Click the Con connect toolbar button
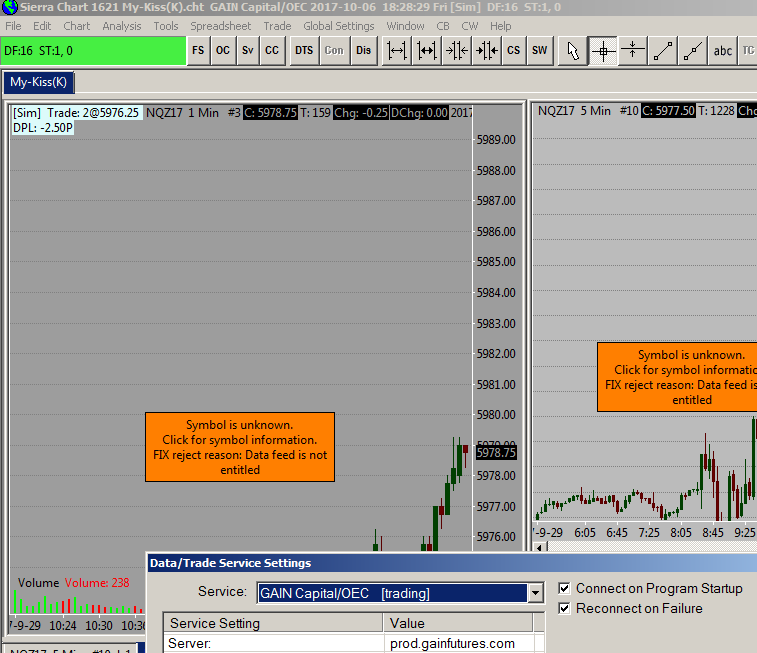This screenshot has width=757, height=653. pyautogui.click(x=334, y=51)
